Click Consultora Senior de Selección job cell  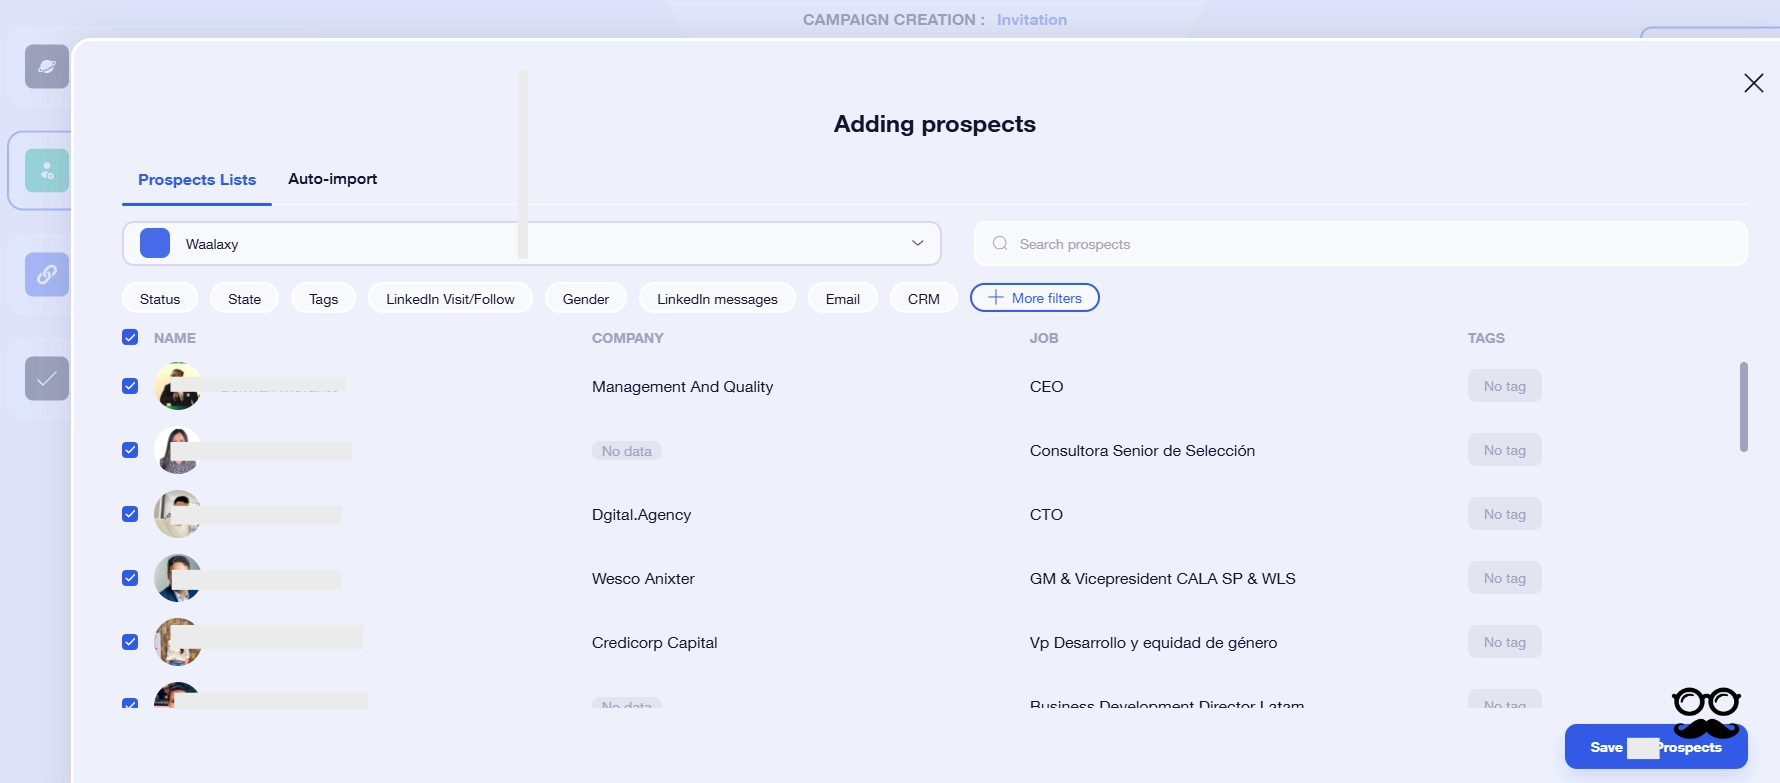[x=1142, y=451]
